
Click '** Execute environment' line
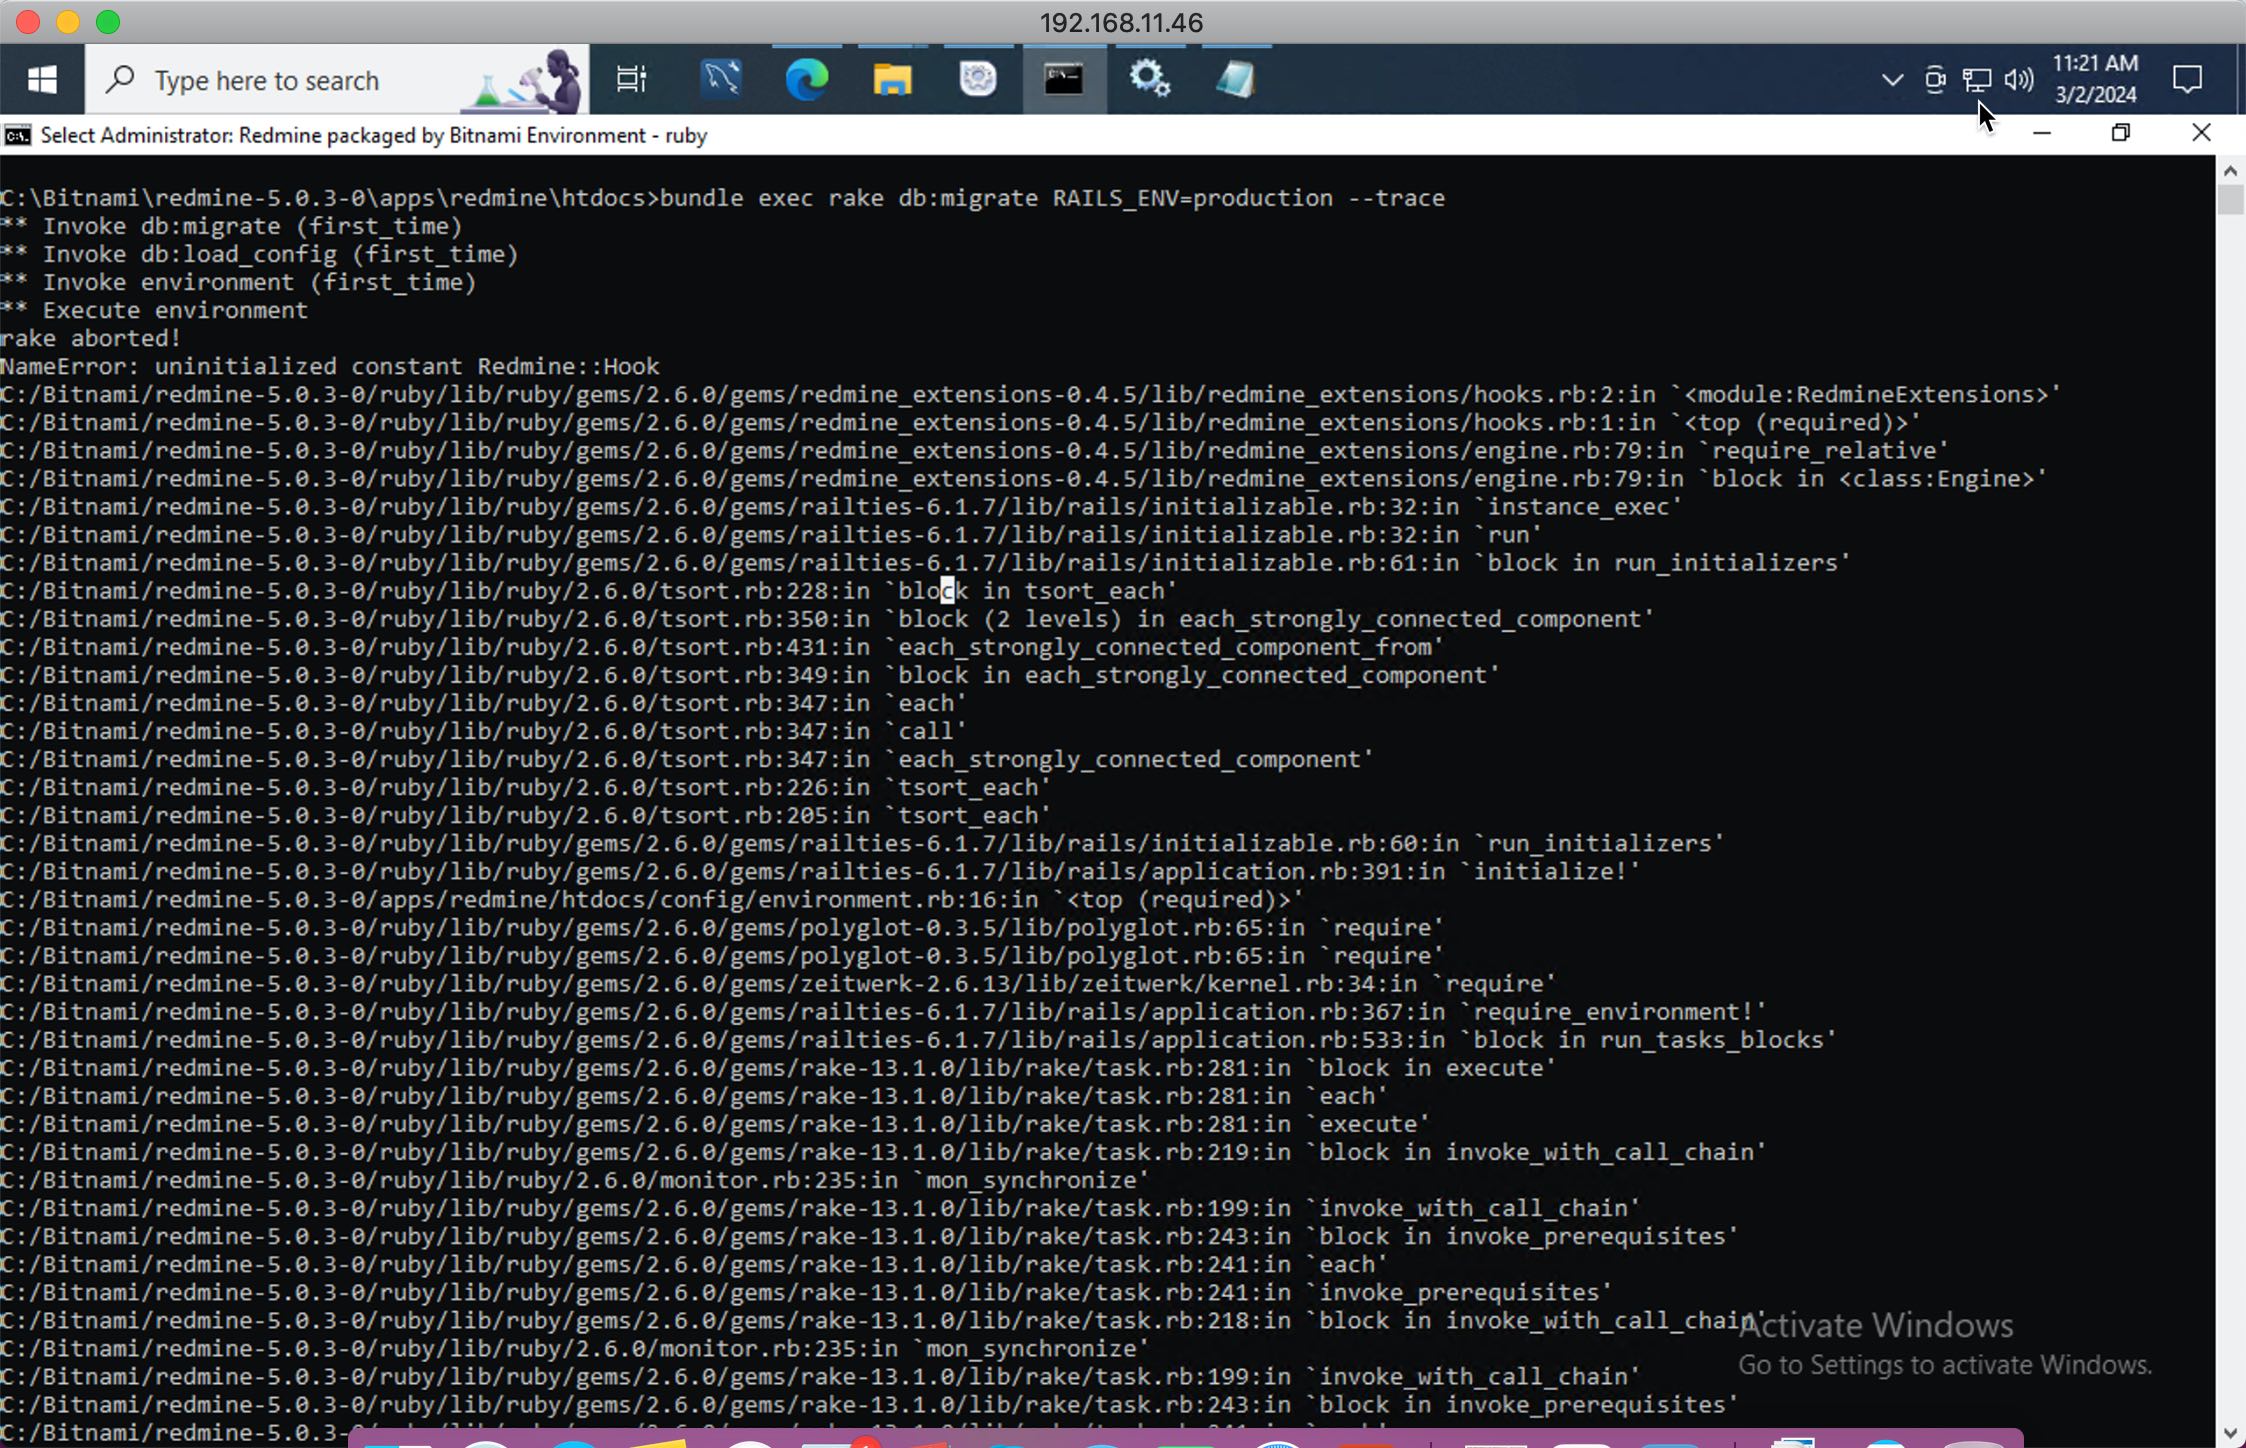(x=154, y=310)
